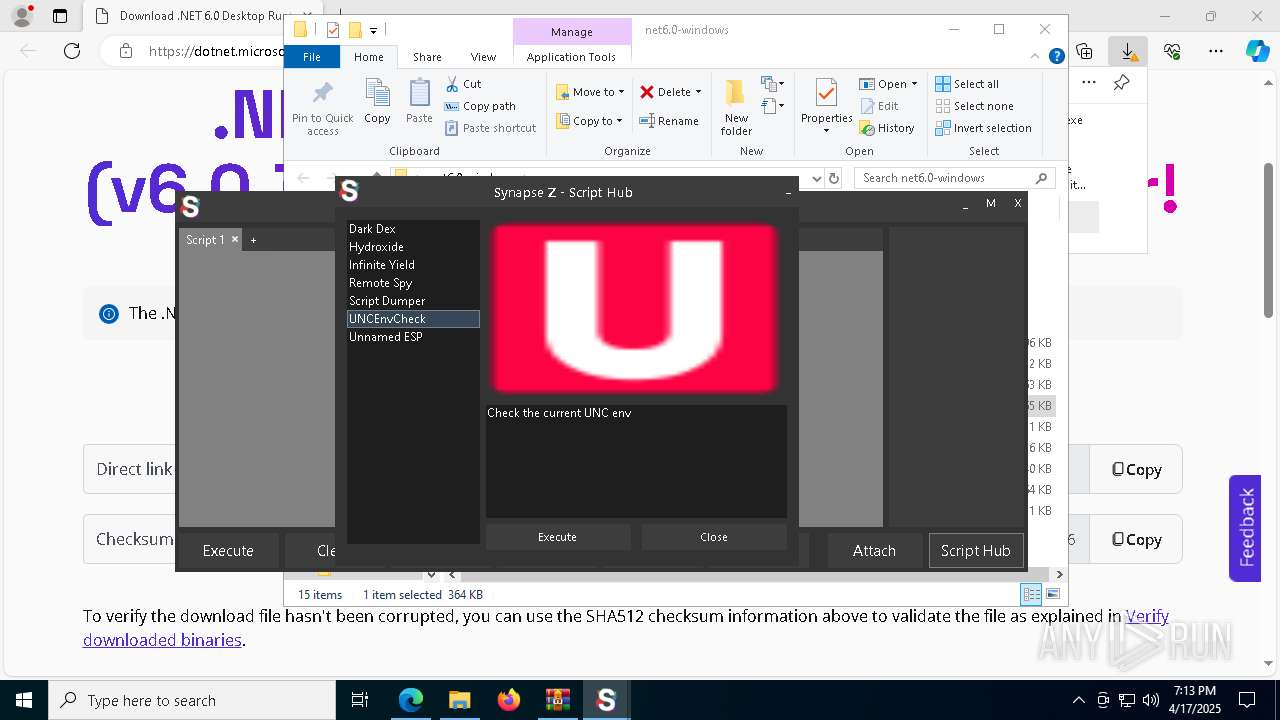
Task: Click the browser refresh button
Action: [x=72, y=50]
